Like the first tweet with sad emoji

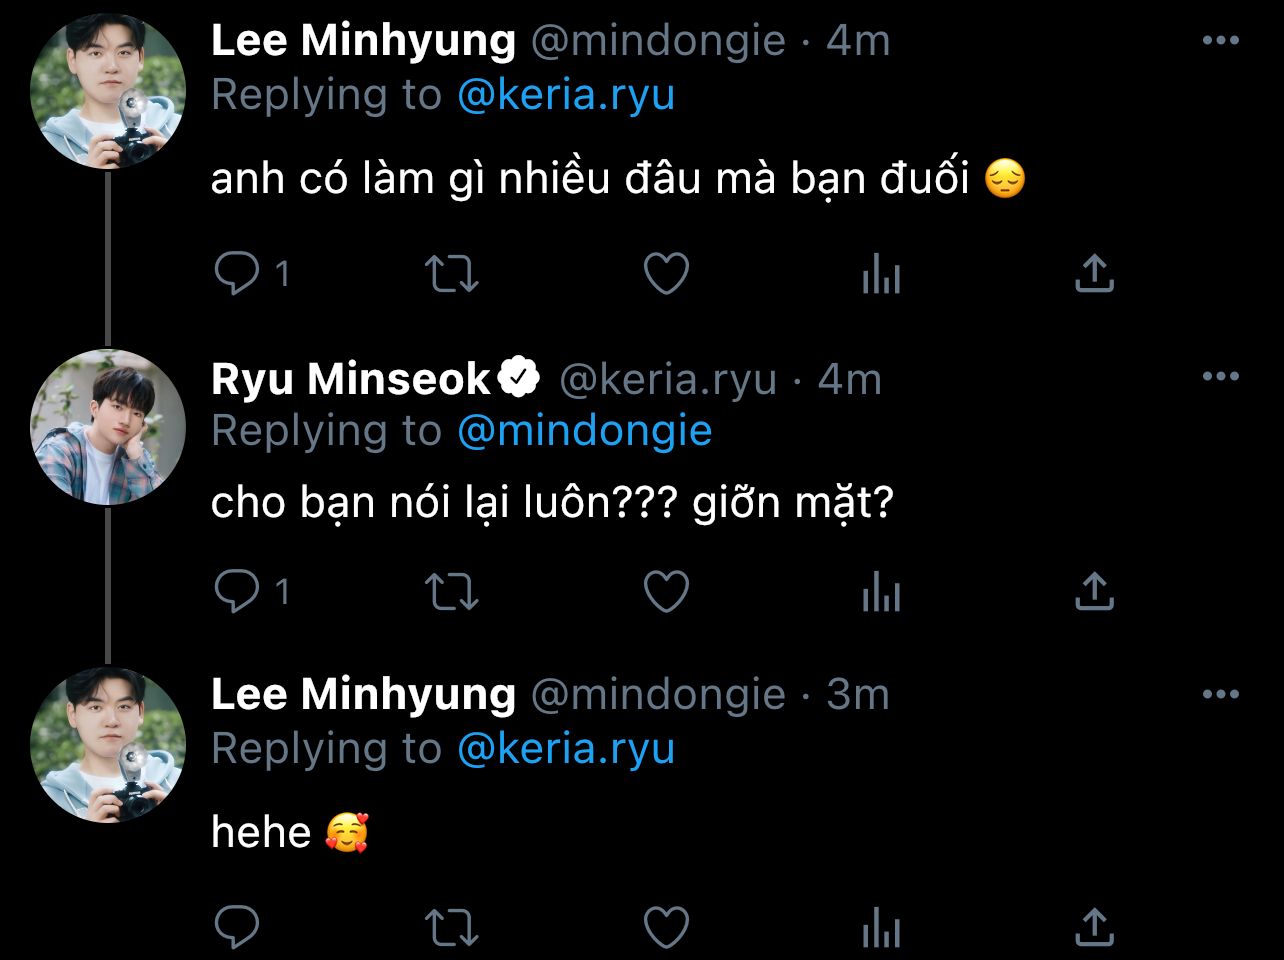pos(666,273)
